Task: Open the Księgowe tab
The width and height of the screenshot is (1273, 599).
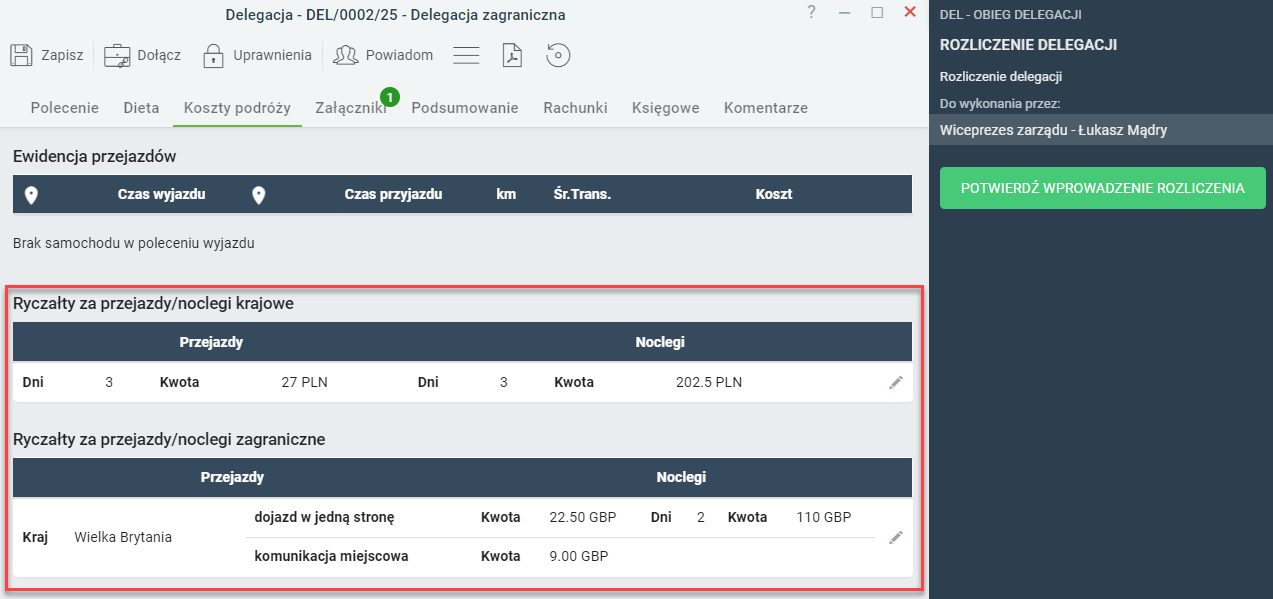Action: (666, 108)
